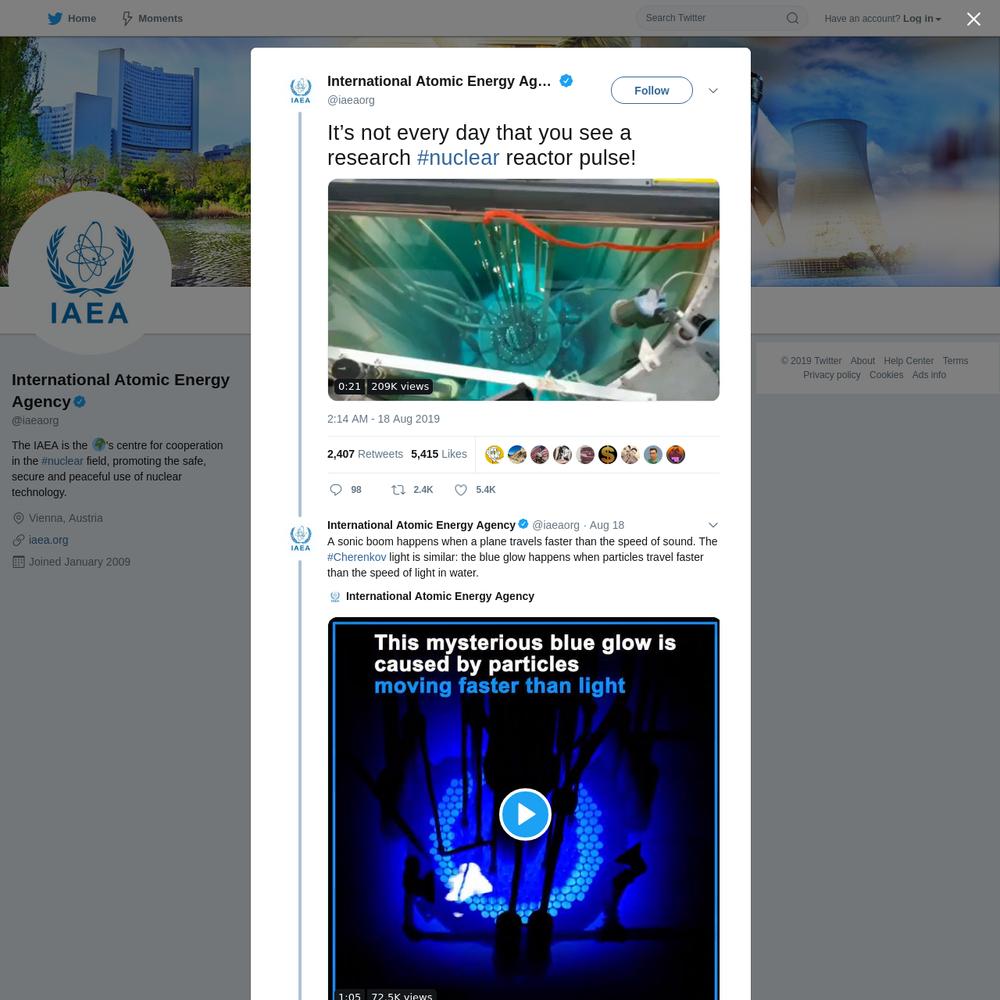Click the Moments lightning bolt icon
The image size is (1000, 1000).
click(127, 18)
